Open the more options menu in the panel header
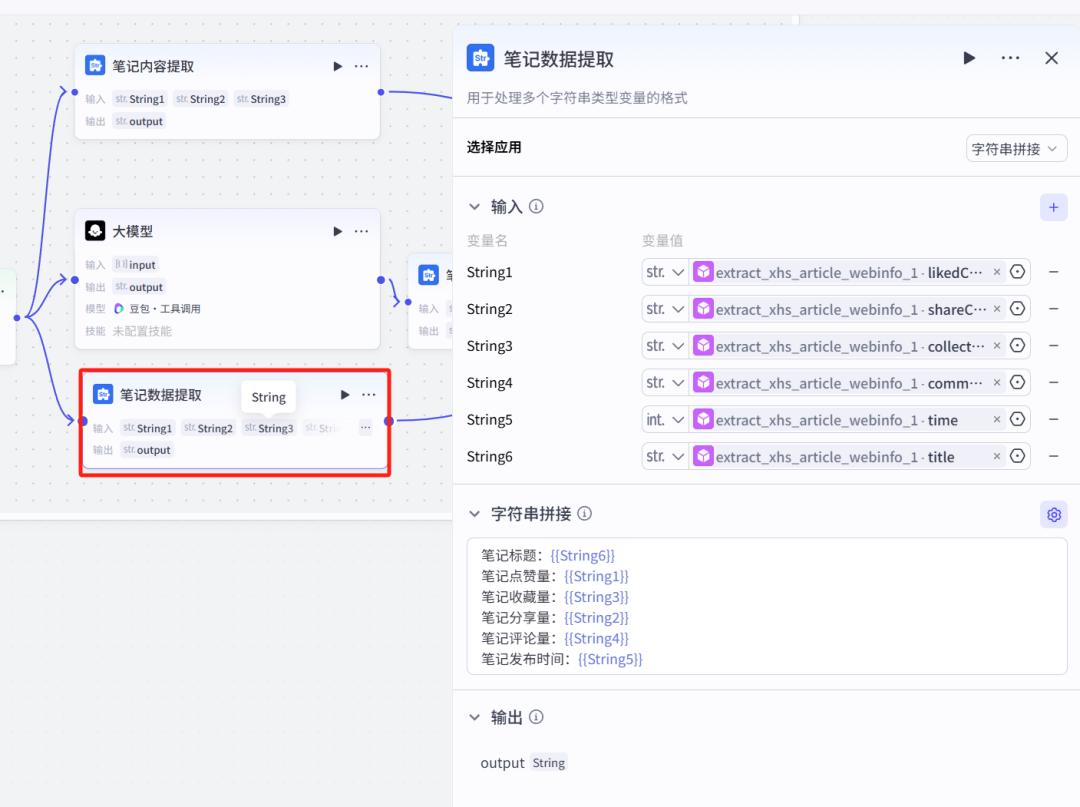 click(1010, 58)
